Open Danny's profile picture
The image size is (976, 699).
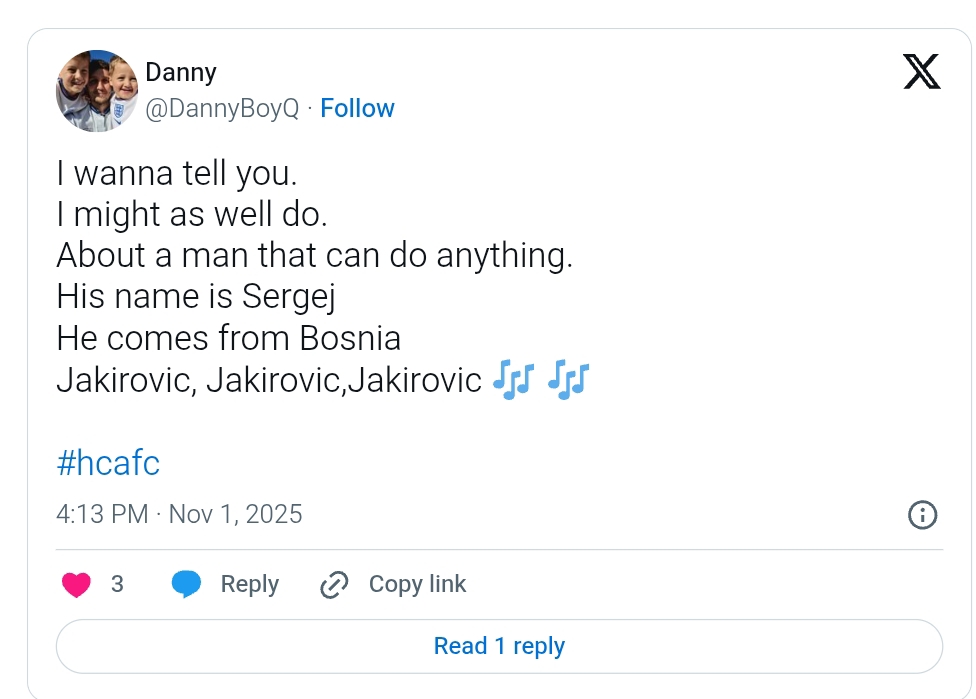(97, 91)
